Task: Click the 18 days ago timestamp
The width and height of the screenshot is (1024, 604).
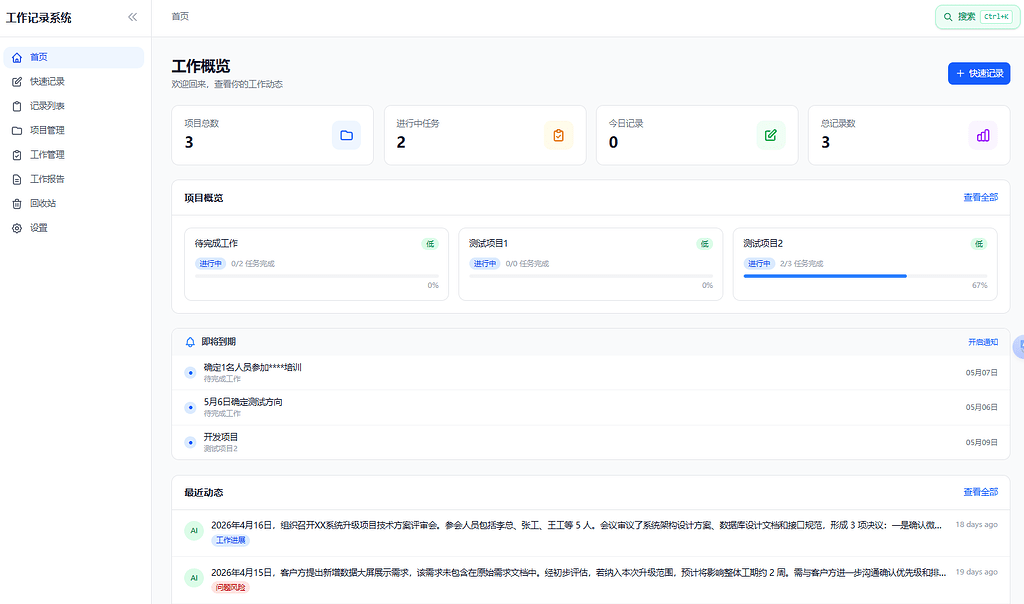Action: [x=976, y=524]
